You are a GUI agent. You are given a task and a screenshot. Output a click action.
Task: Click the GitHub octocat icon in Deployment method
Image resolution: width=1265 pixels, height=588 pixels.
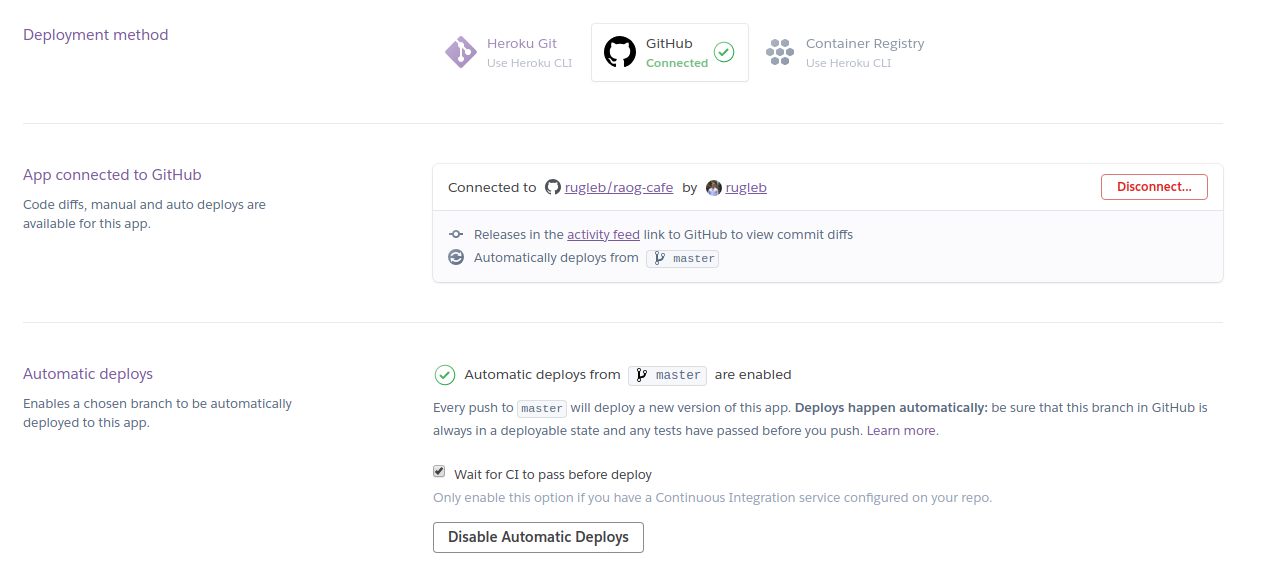point(620,52)
